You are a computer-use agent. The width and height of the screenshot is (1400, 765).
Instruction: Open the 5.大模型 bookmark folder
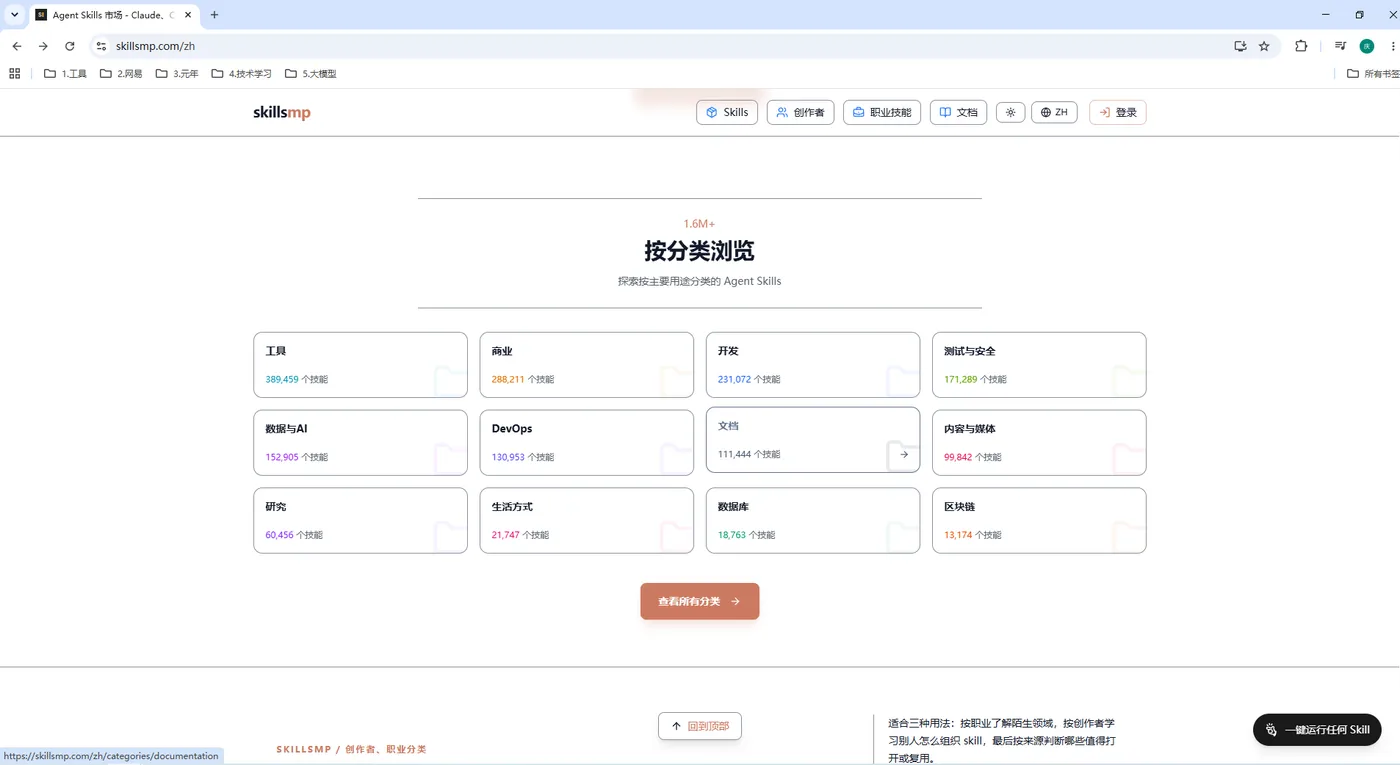[311, 73]
